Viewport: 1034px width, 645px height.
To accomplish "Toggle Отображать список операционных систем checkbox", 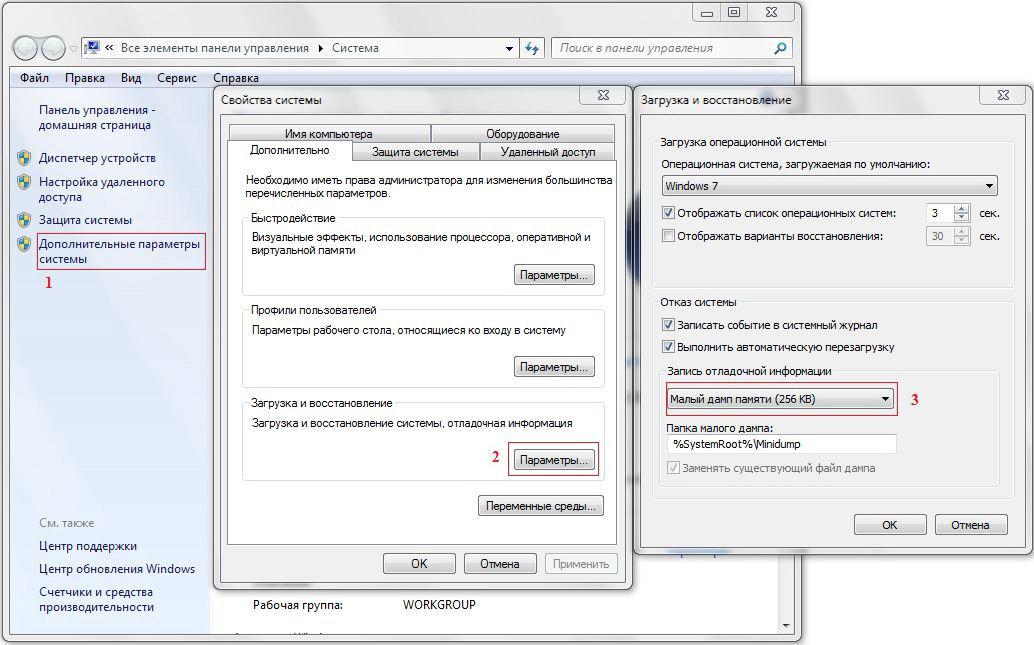I will tap(668, 213).
